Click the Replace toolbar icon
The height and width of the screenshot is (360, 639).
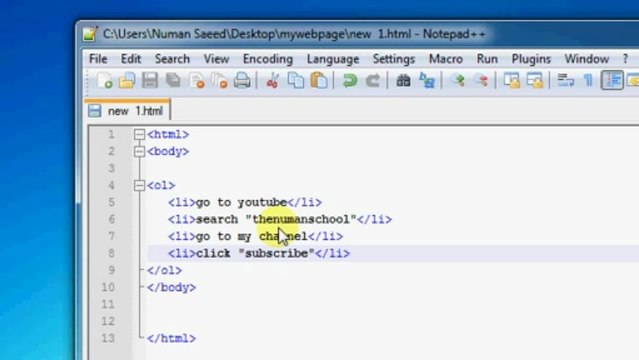pos(427,80)
